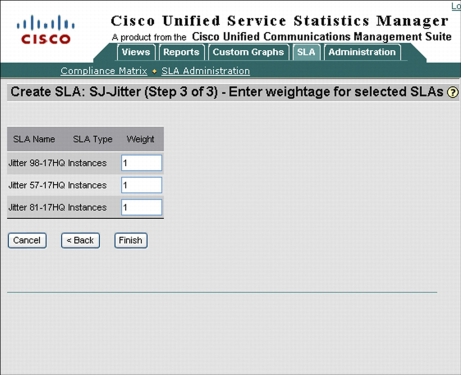
Task: Focus the weight field for Jitter 81-17HQ
Action: pyautogui.click(x=141, y=207)
